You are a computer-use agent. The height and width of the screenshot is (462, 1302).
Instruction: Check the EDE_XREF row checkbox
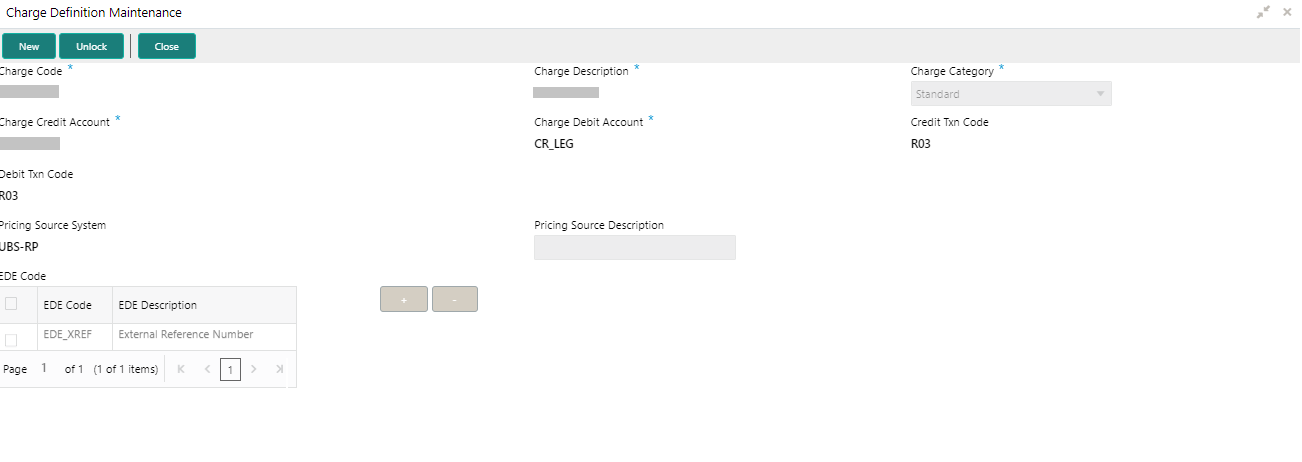[x=11, y=340]
